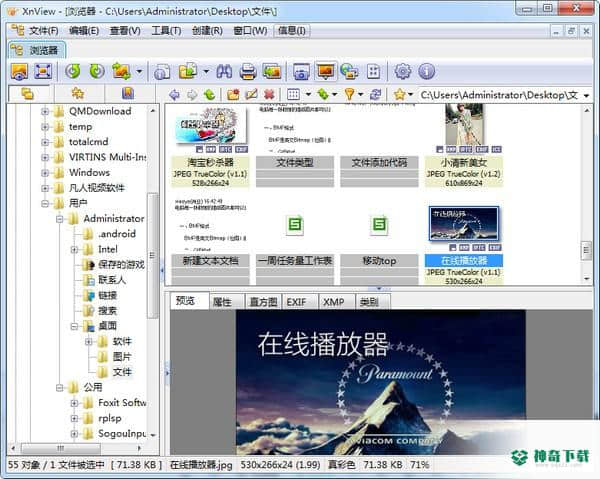This screenshot has height=479, width=600.
Task: Open the 工具(T) menu
Action: (x=166, y=31)
